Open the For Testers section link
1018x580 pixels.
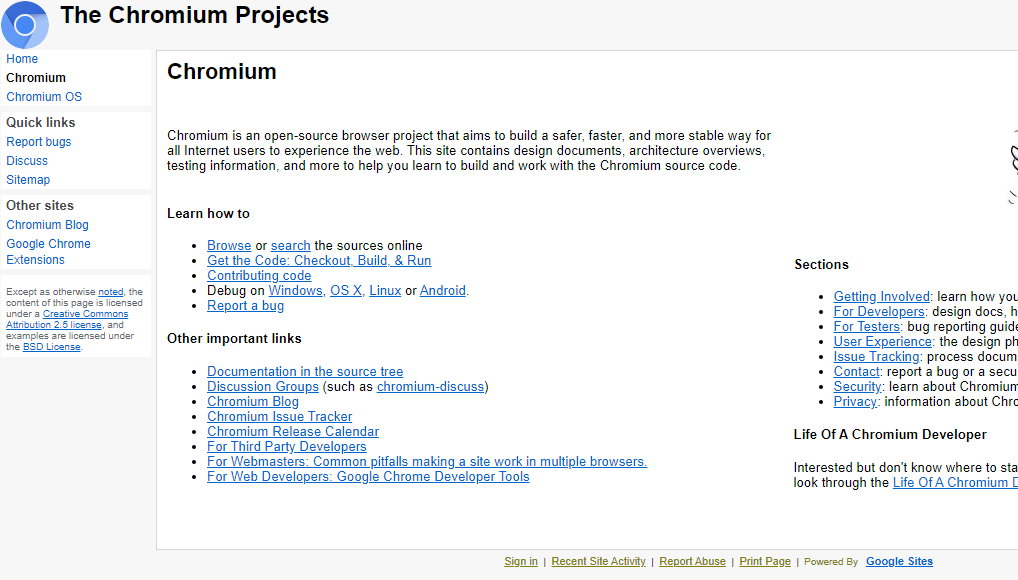point(867,326)
